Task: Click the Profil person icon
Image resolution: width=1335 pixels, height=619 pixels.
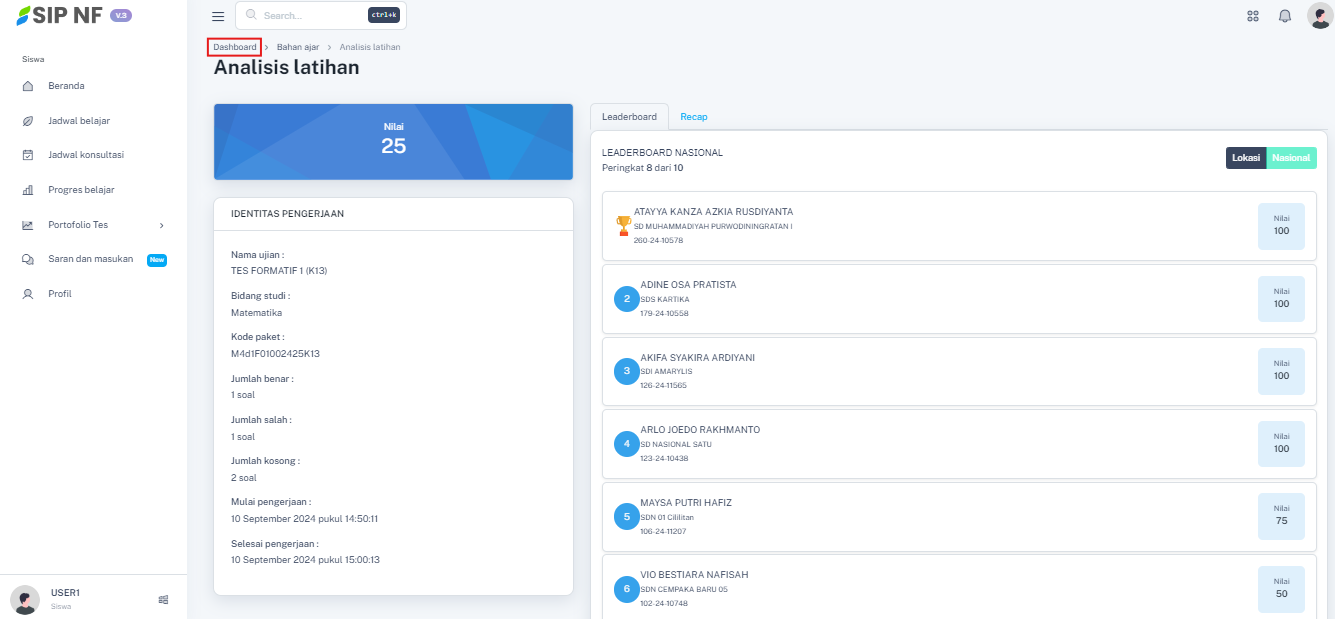Action: click(x=28, y=294)
